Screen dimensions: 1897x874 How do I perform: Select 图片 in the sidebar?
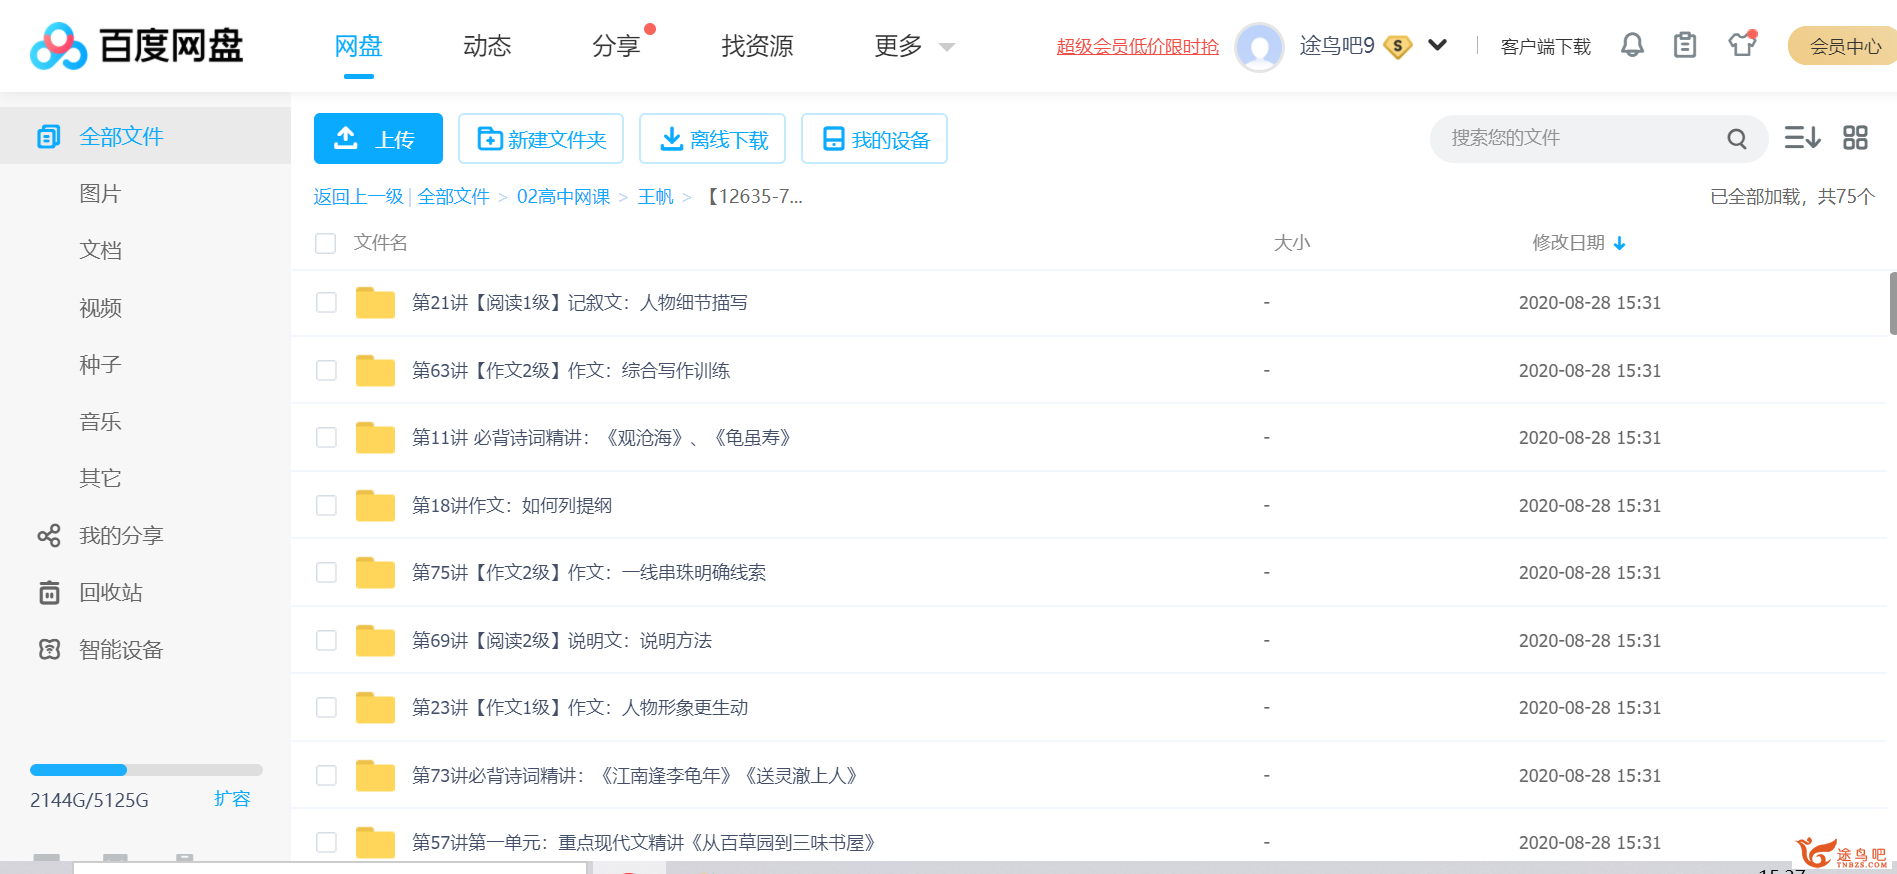click(x=100, y=194)
